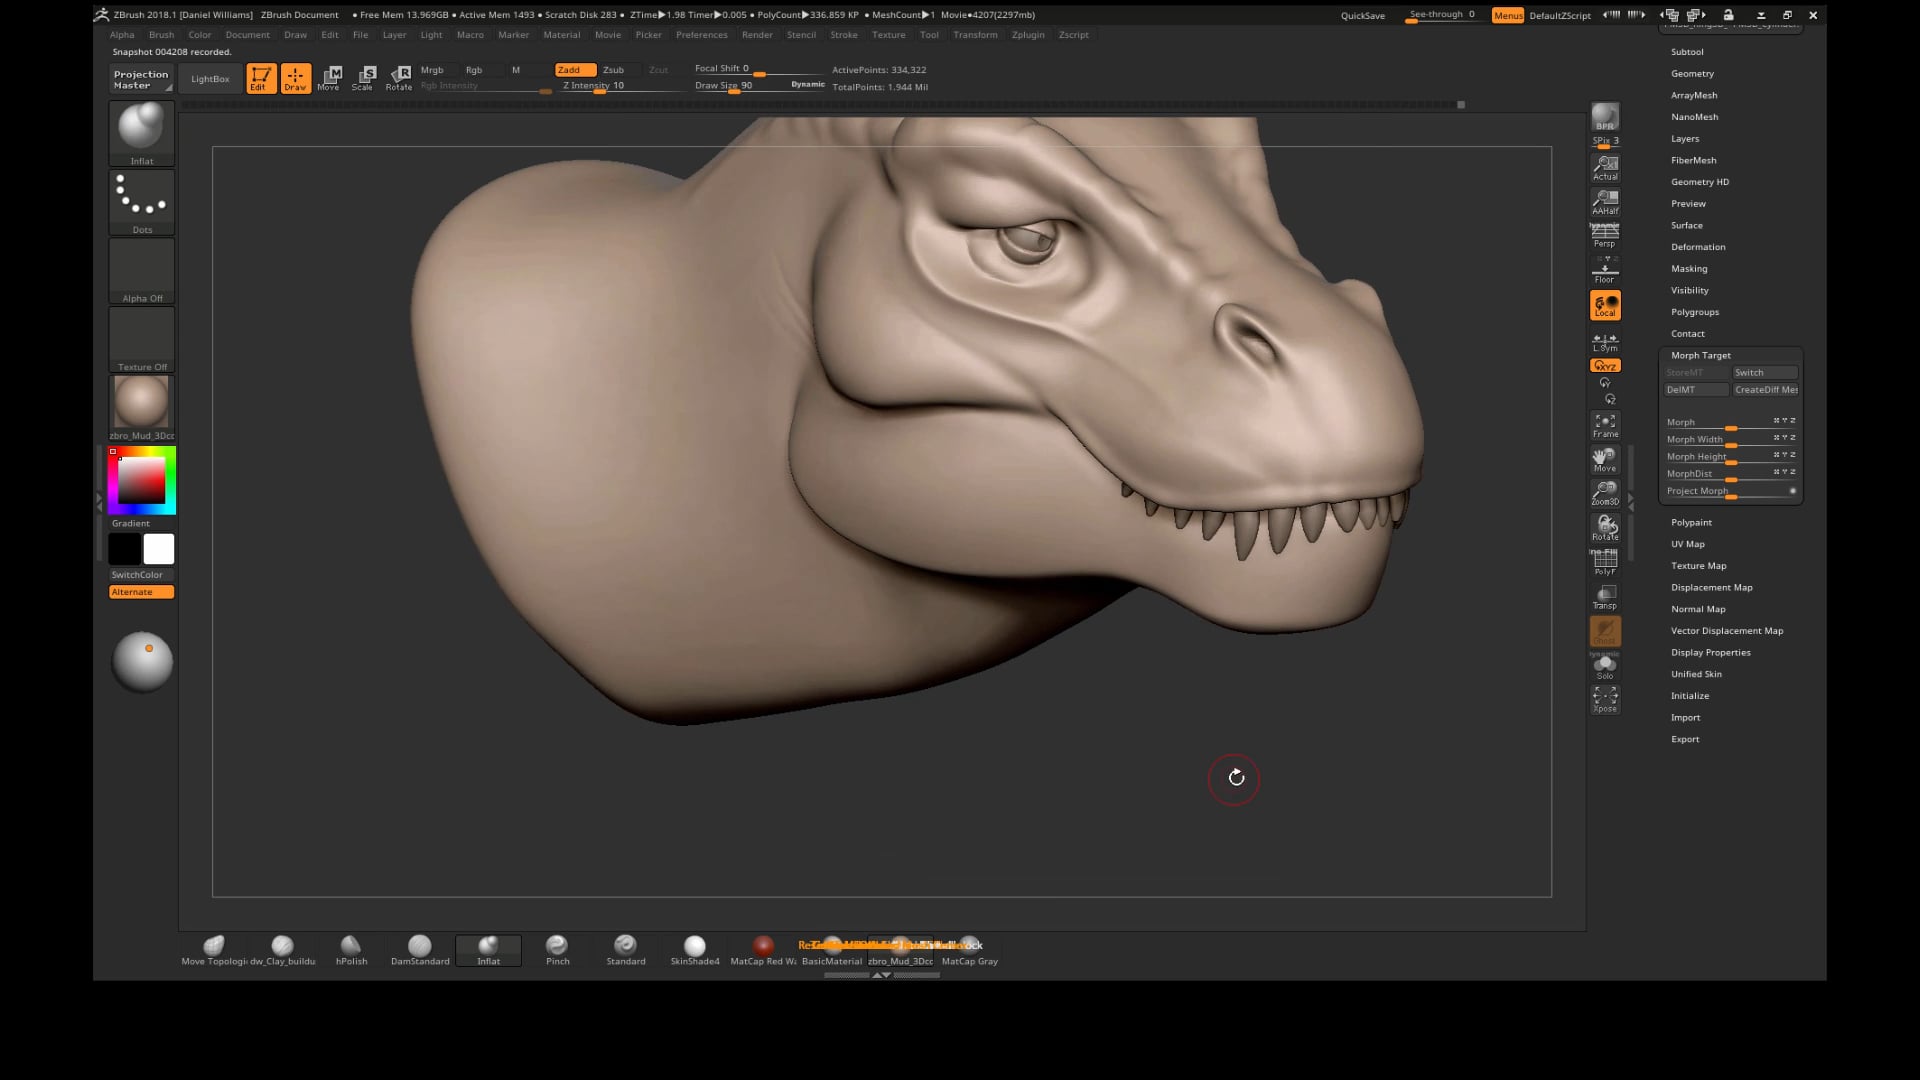
Task: Expand the Deformation section
Action: 1698,247
